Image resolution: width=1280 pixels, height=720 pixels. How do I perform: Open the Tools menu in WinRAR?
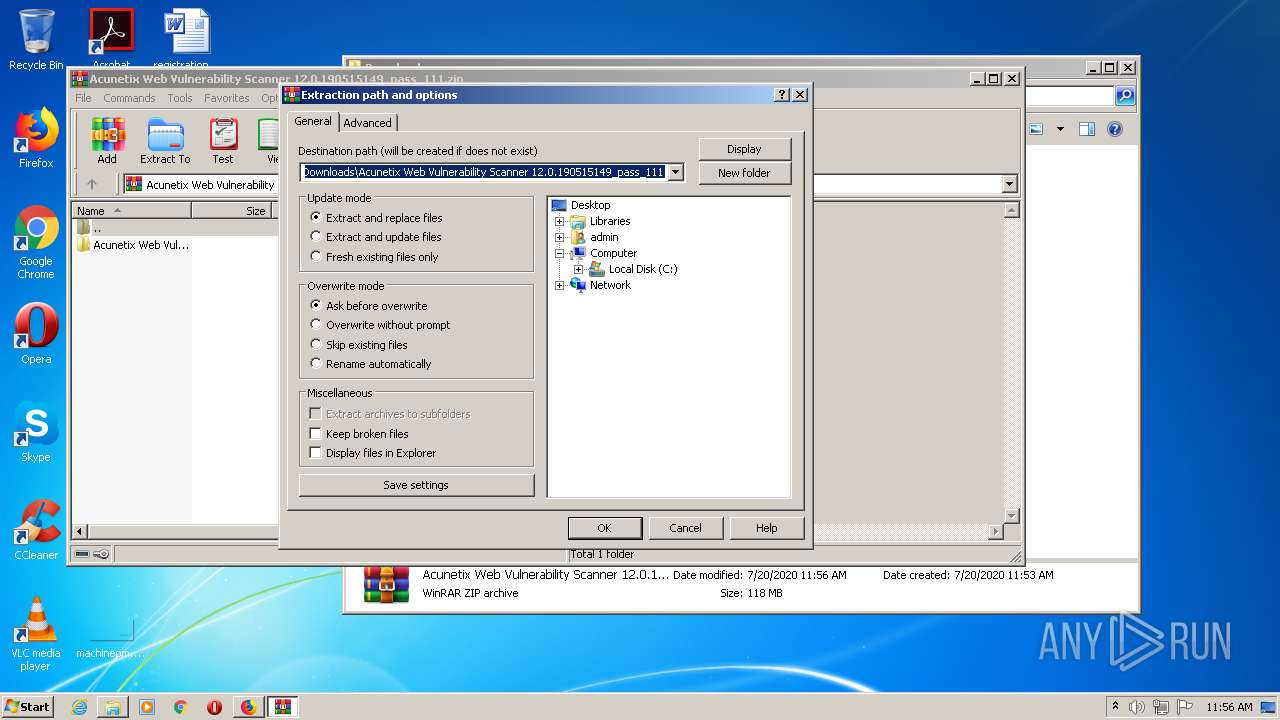[180, 98]
